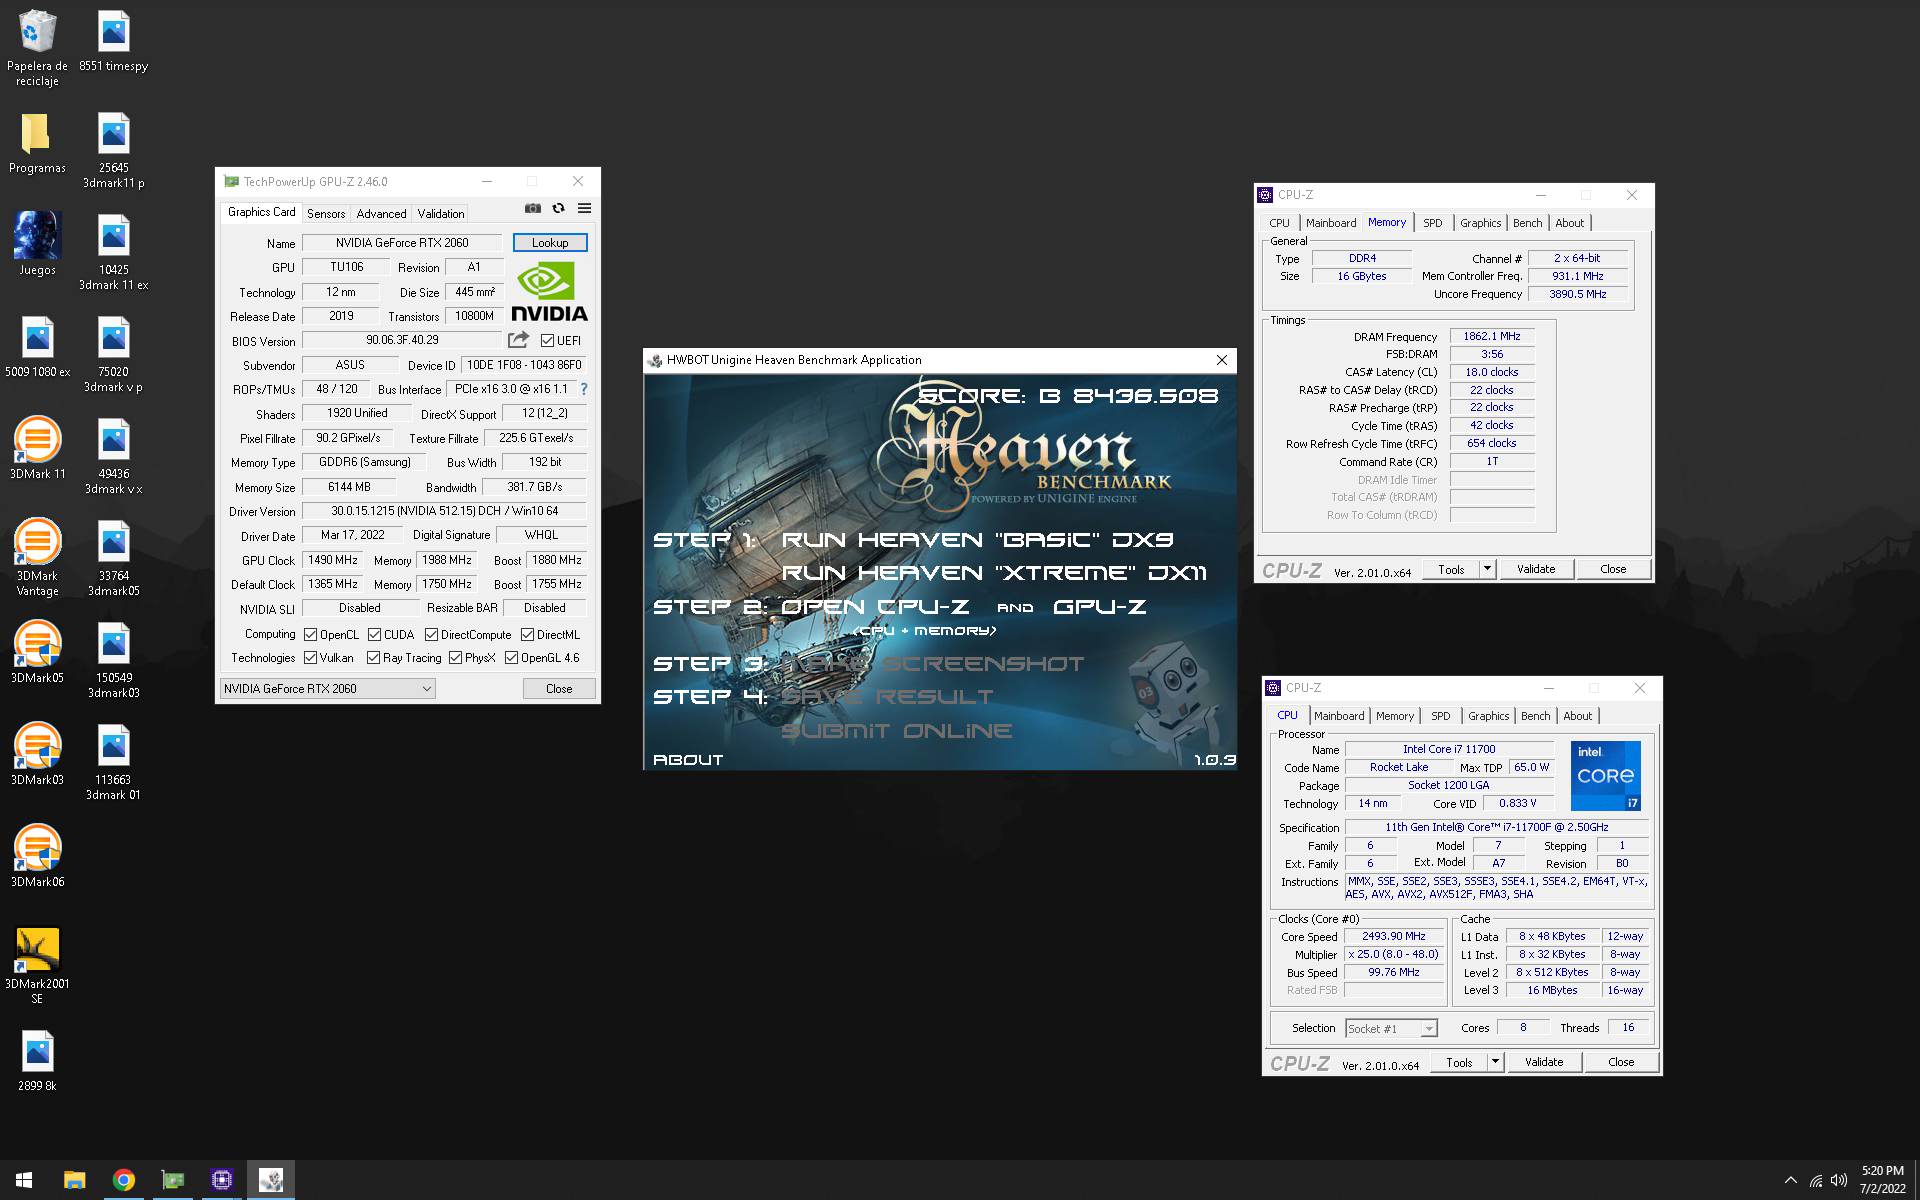Screen dimensions: 1920x1200
Task: Select the 25645 3dmark11 p file
Action: [114, 150]
